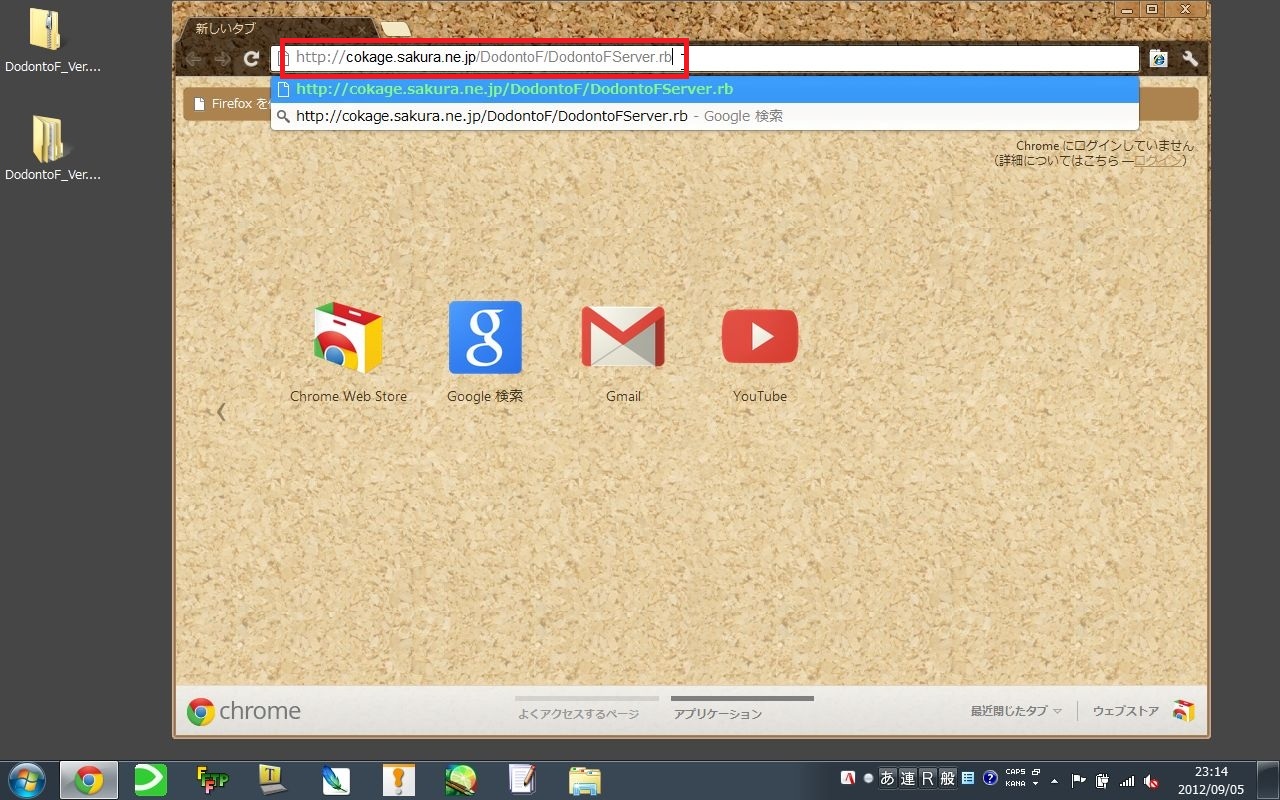The width and height of the screenshot is (1280, 800).
Task: Click the muted volume tray icon
Action: point(1151,780)
